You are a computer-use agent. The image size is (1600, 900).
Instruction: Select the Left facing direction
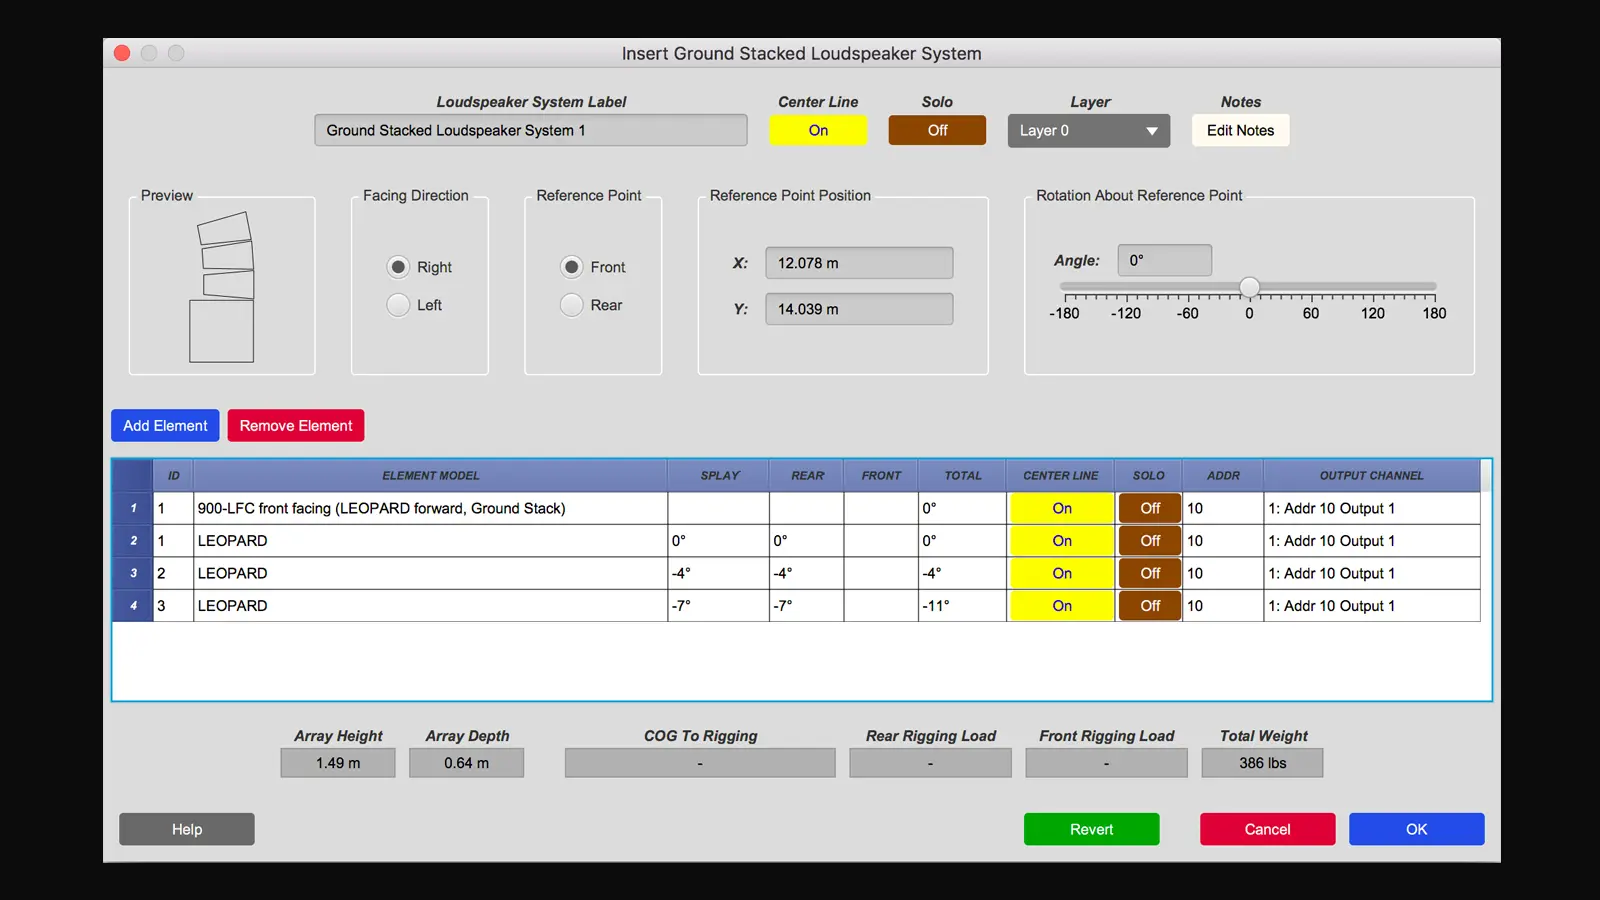coord(398,305)
